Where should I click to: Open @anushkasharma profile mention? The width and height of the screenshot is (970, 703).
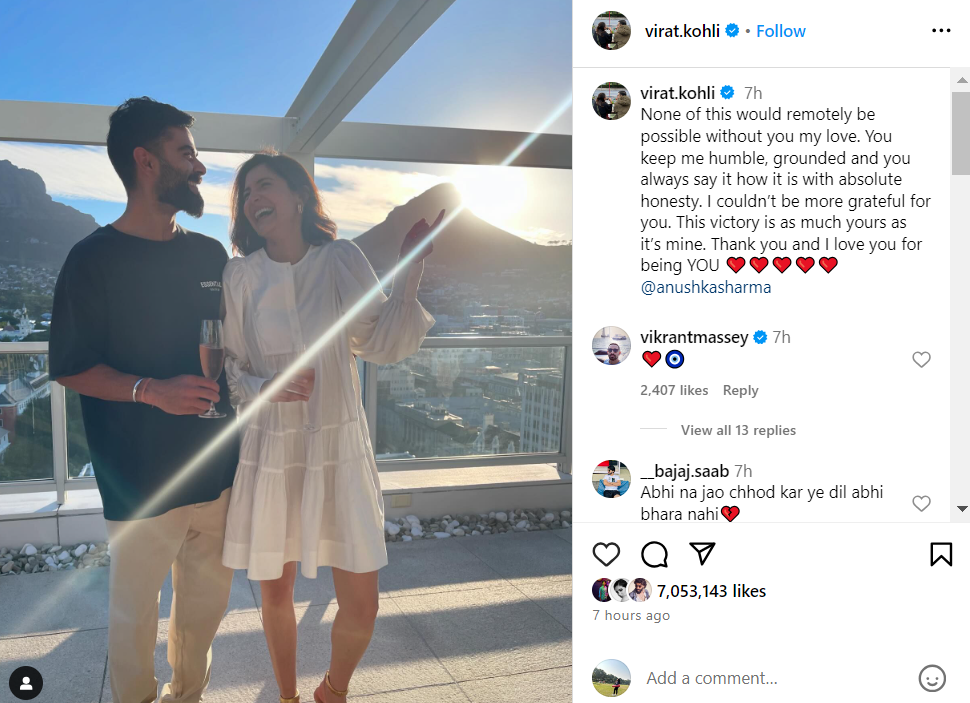(x=706, y=287)
